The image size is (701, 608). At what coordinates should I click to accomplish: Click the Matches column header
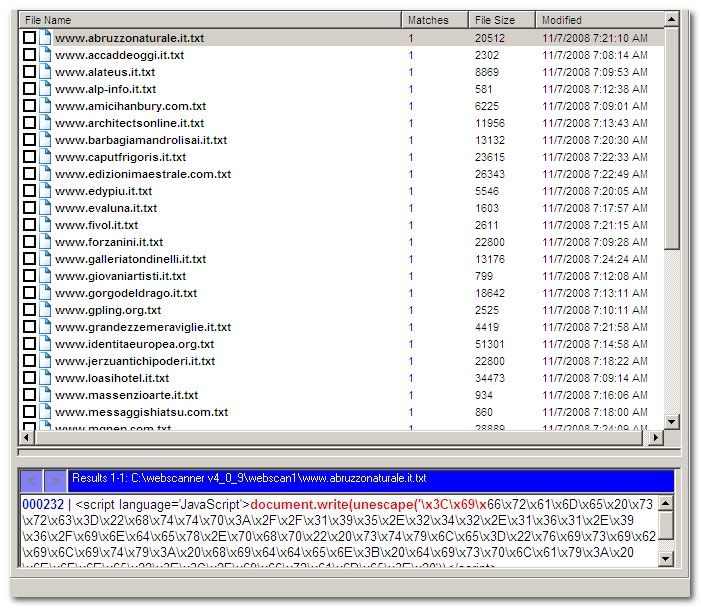[x=434, y=20]
